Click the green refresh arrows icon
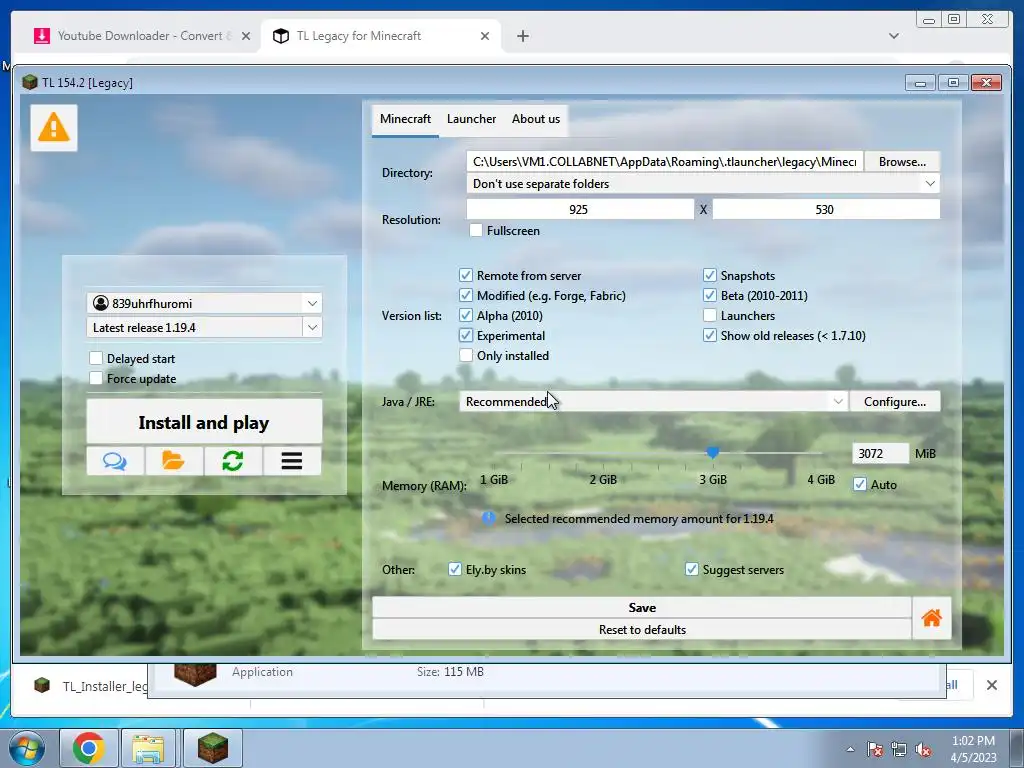The image size is (1024, 768). [x=232, y=461]
